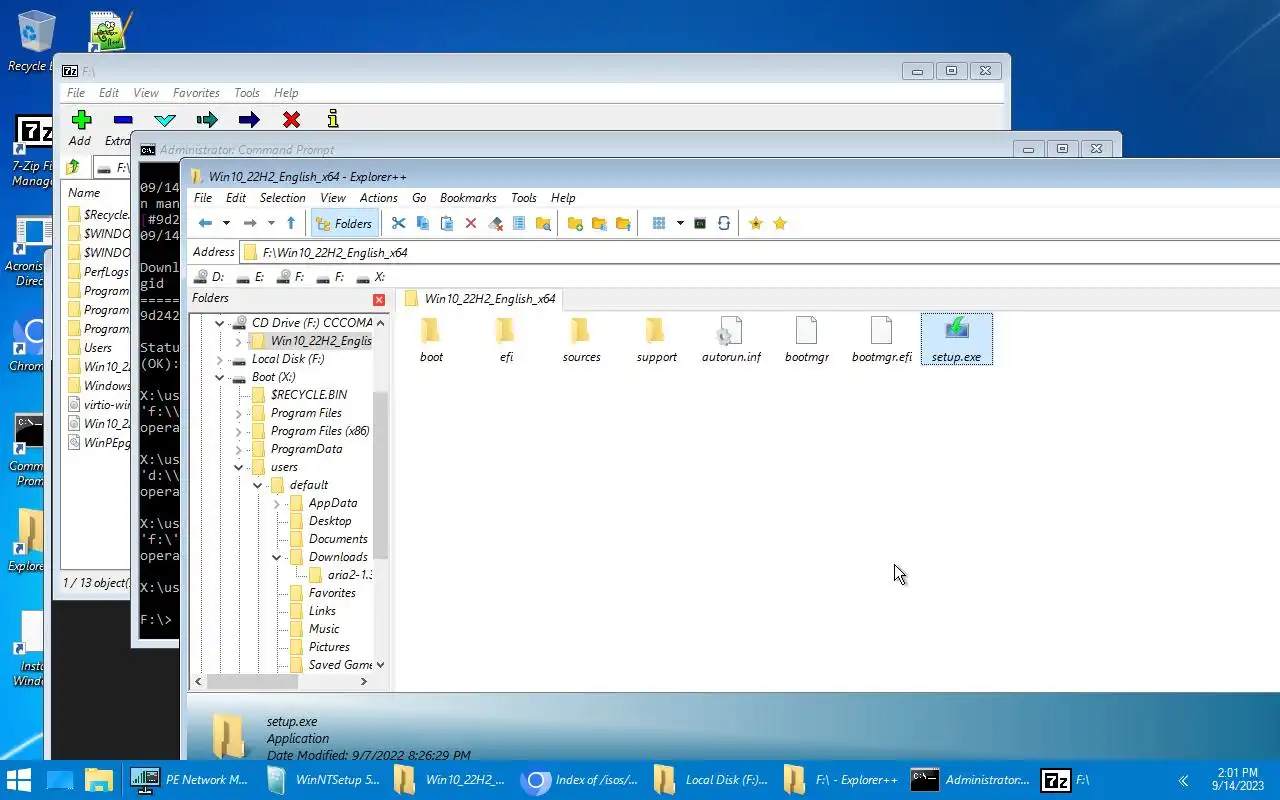Click the Forward arrow in Explorer++
Screen dimensions: 1280x800
tap(250, 224)
